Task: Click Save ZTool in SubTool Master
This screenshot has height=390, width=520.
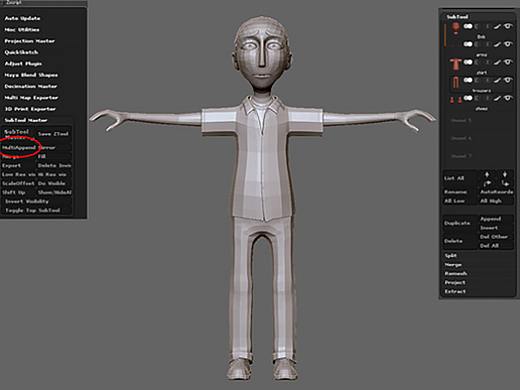Action: pyautogui.click(x=53, y=134)
